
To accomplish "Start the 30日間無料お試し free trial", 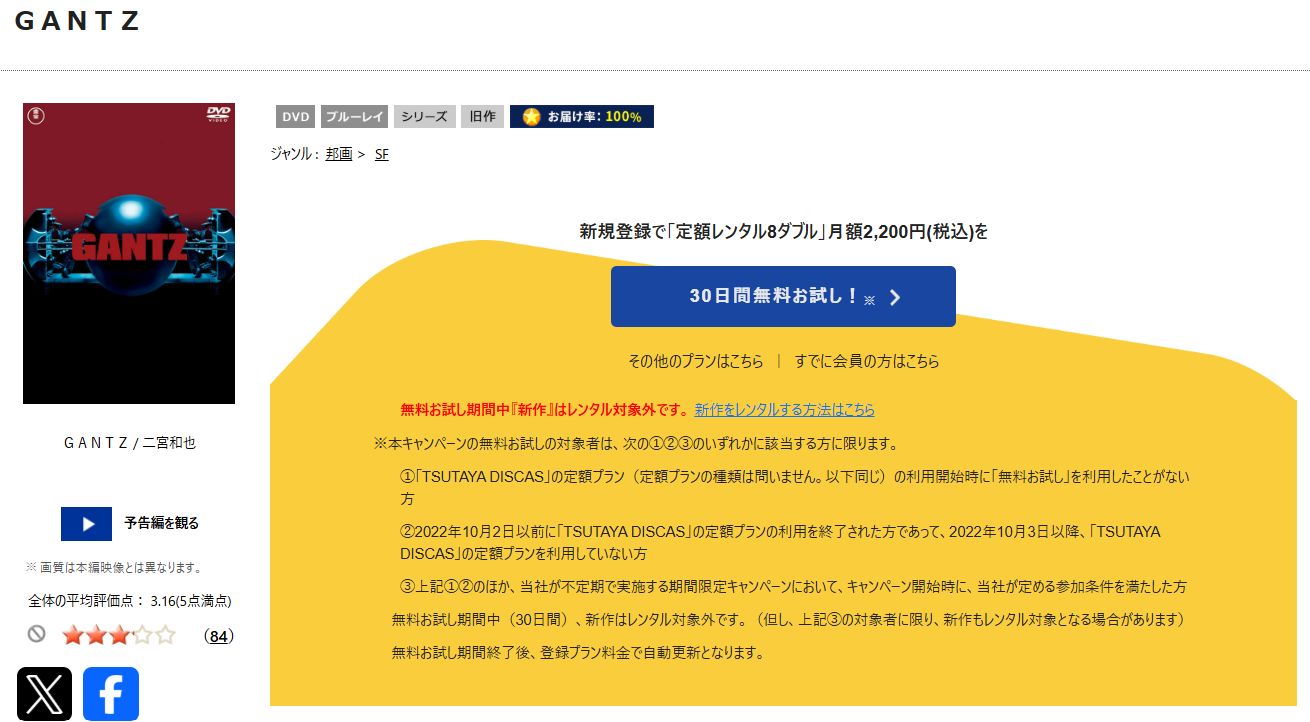I will point(783,296).
